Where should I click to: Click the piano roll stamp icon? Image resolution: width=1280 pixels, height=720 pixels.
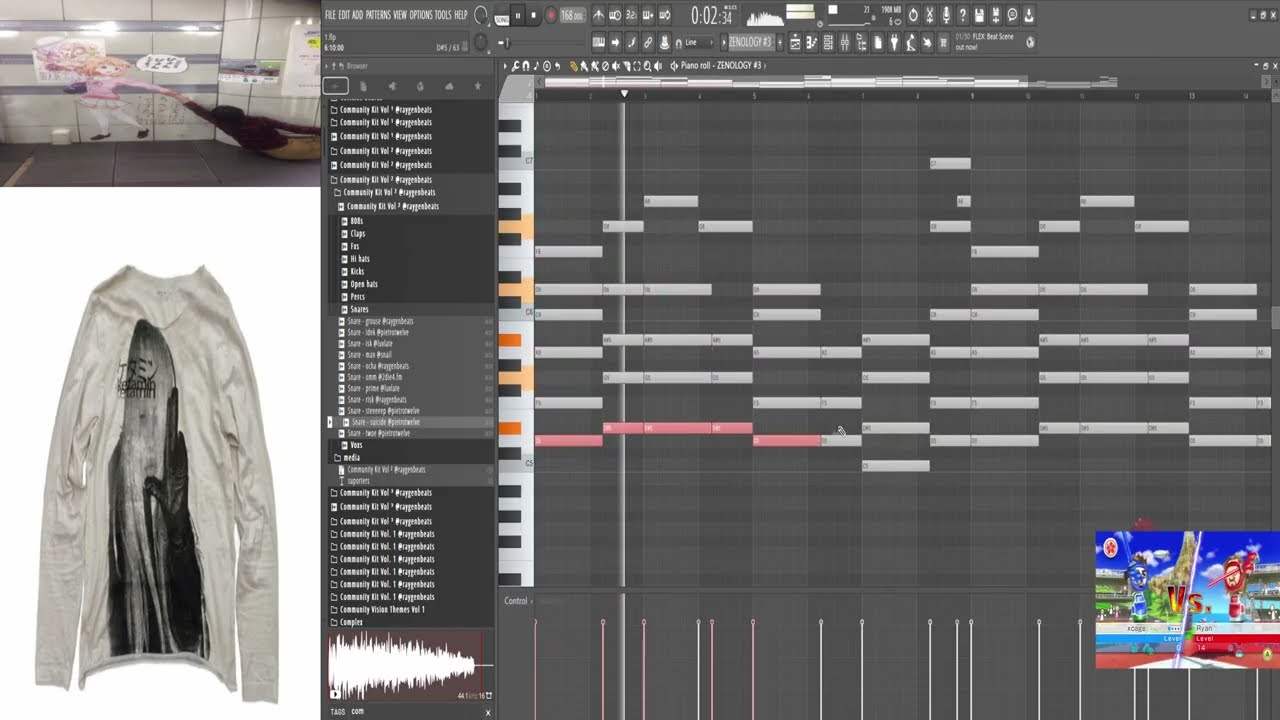click(546, 66)
